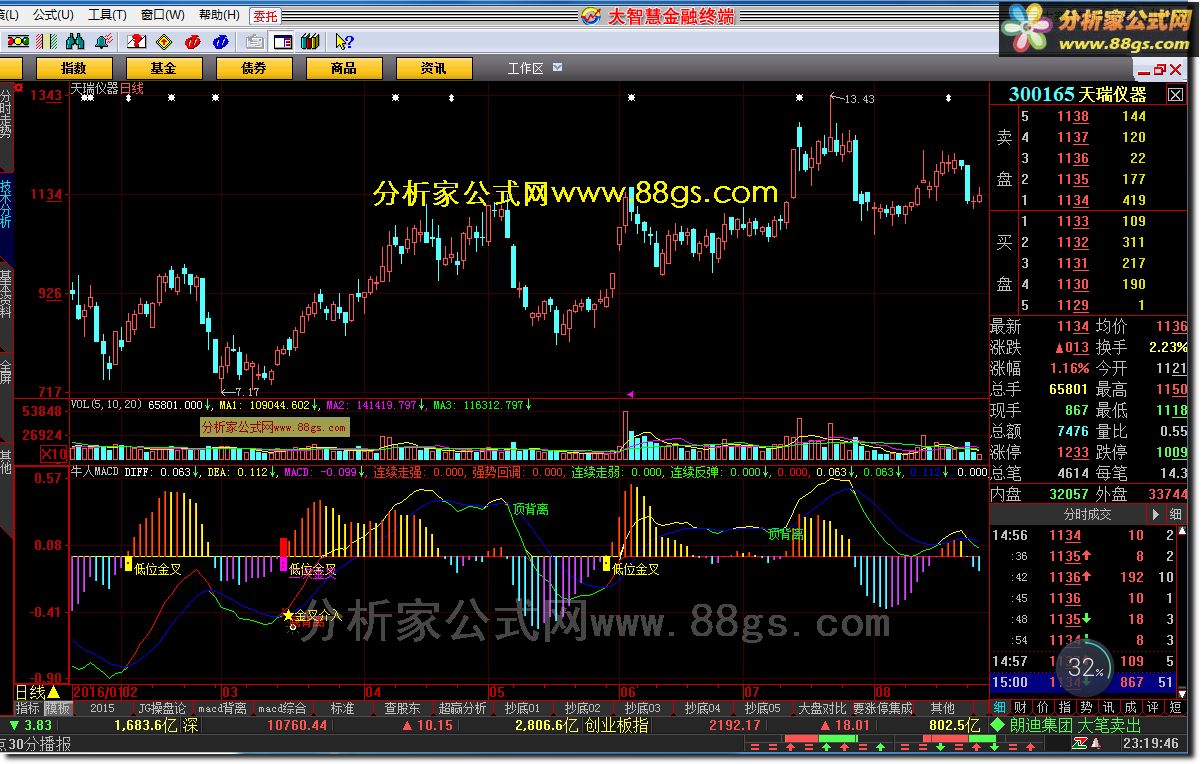The image size is (1201, 764).
Task: Click the alarm bell alert icon
Action: coord(102,42)
